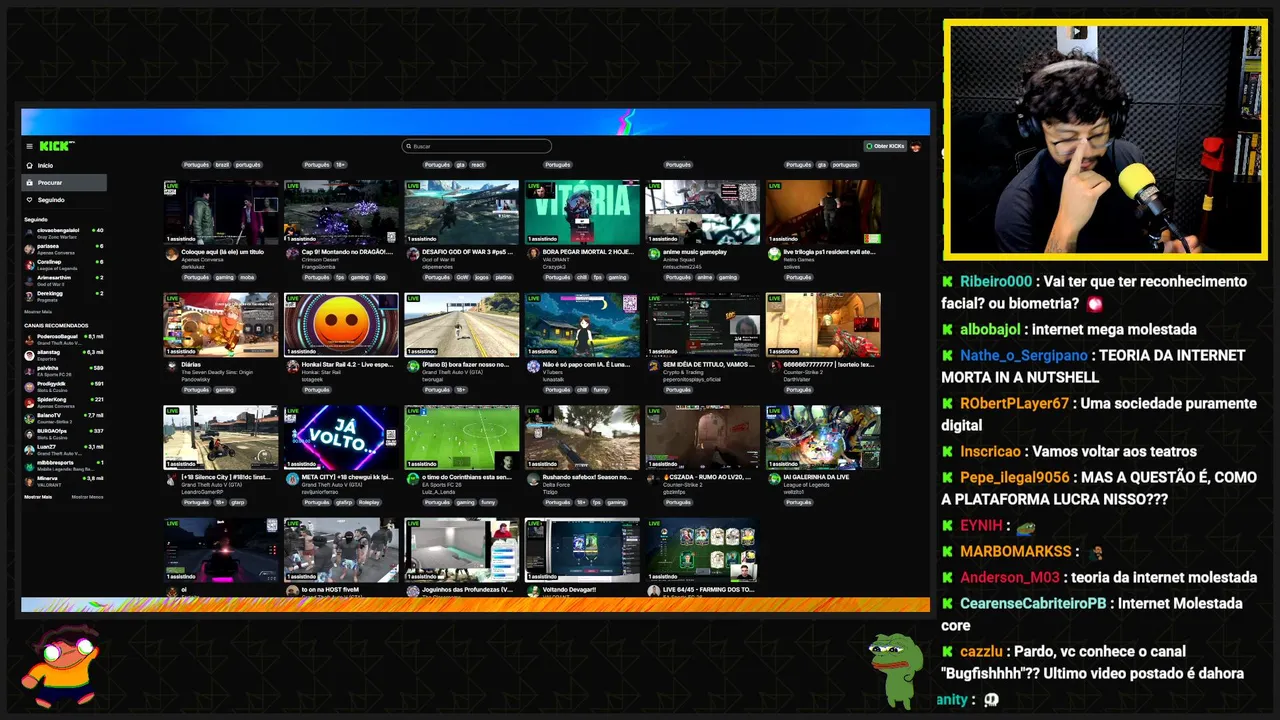Click the gtarp tag under Silence City stream
1280x720 pixels.
tap(238, 502)
